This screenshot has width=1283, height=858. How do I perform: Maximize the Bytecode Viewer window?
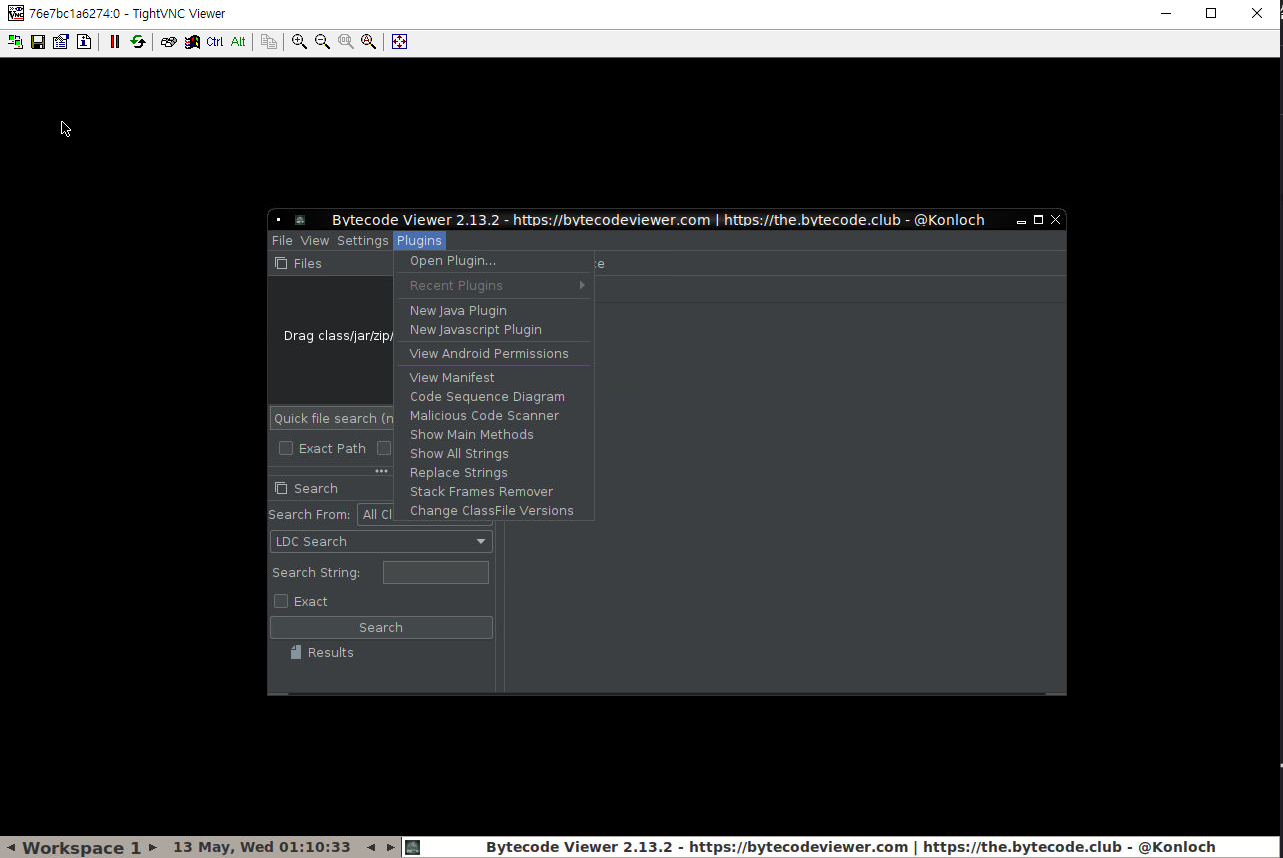[x=1038, y=220]
